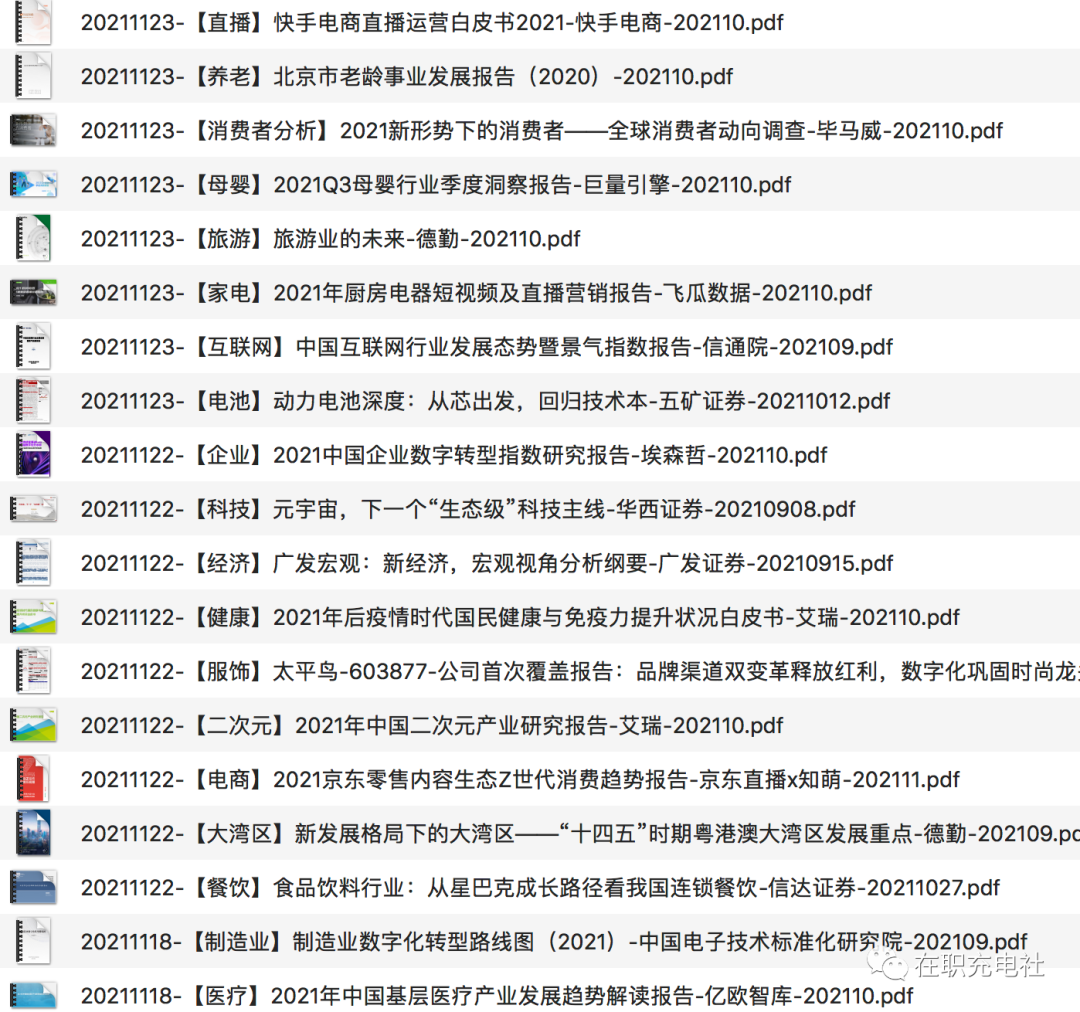
Task: Select 2021年中国二次元产业研究报告 file
Action: pyautogui.click(x=432, y=725)
